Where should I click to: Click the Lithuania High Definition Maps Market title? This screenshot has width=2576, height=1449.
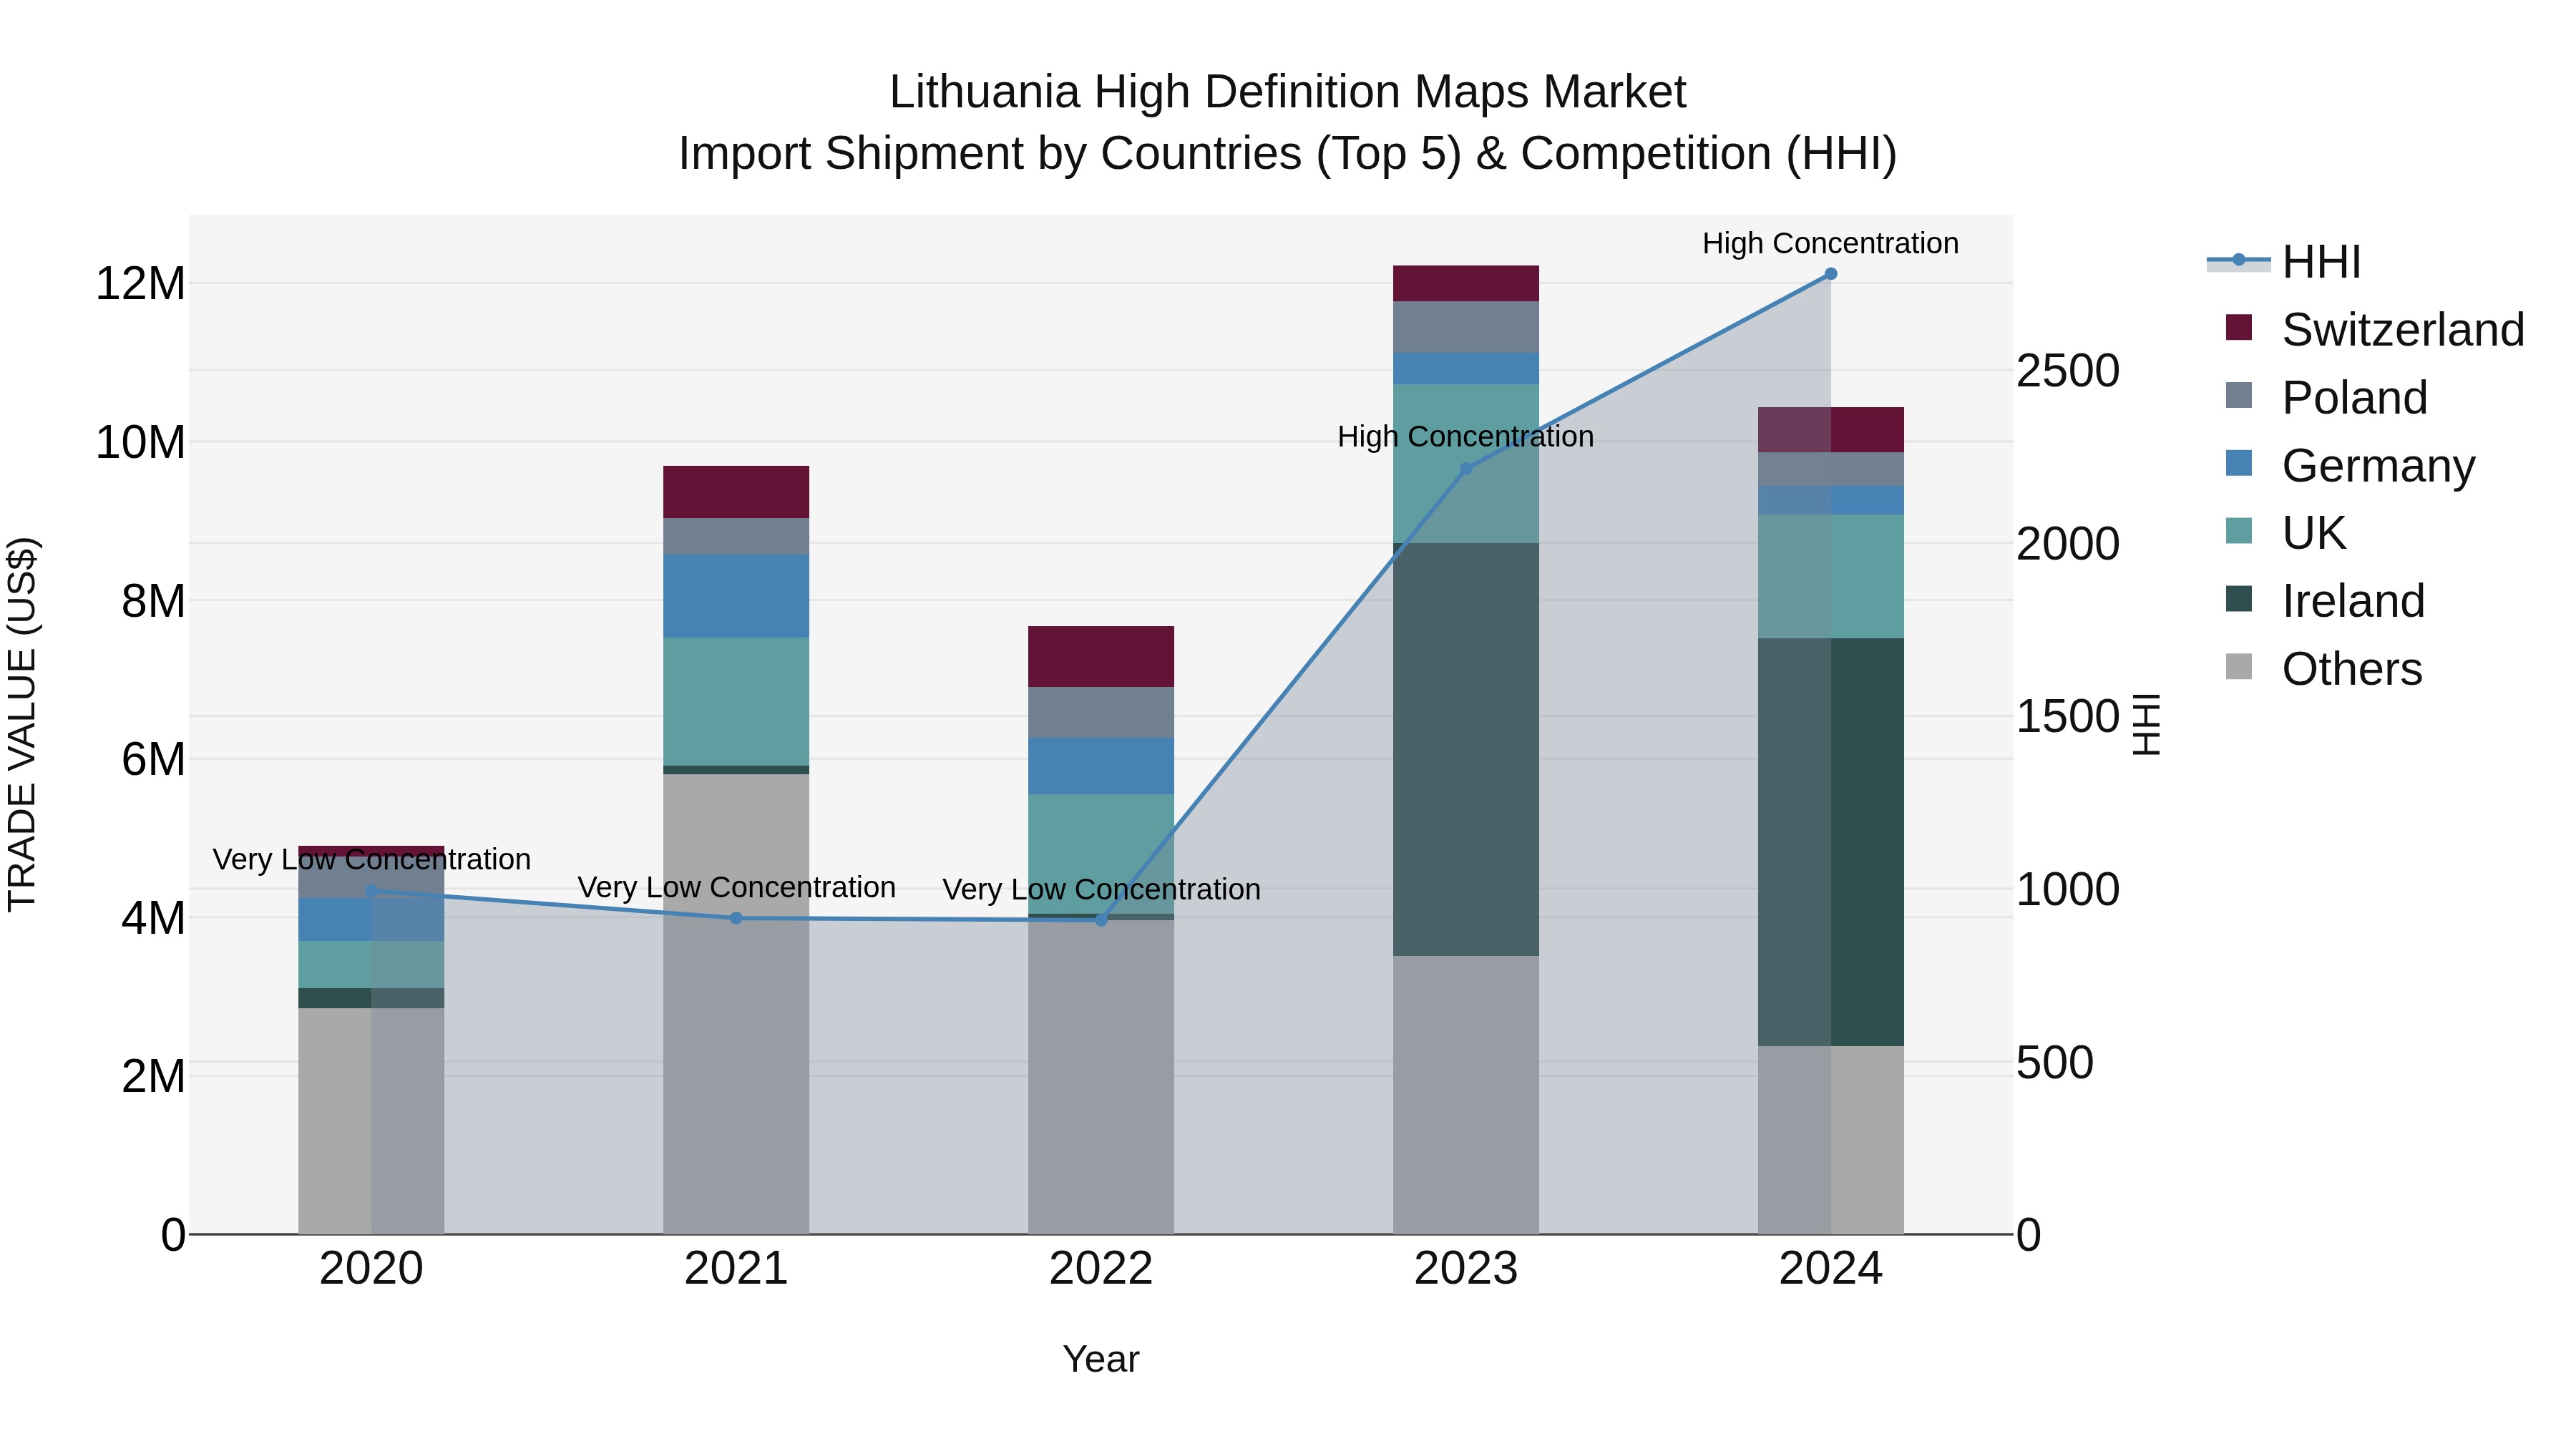pyautogui.click(x=1288, y=92)
